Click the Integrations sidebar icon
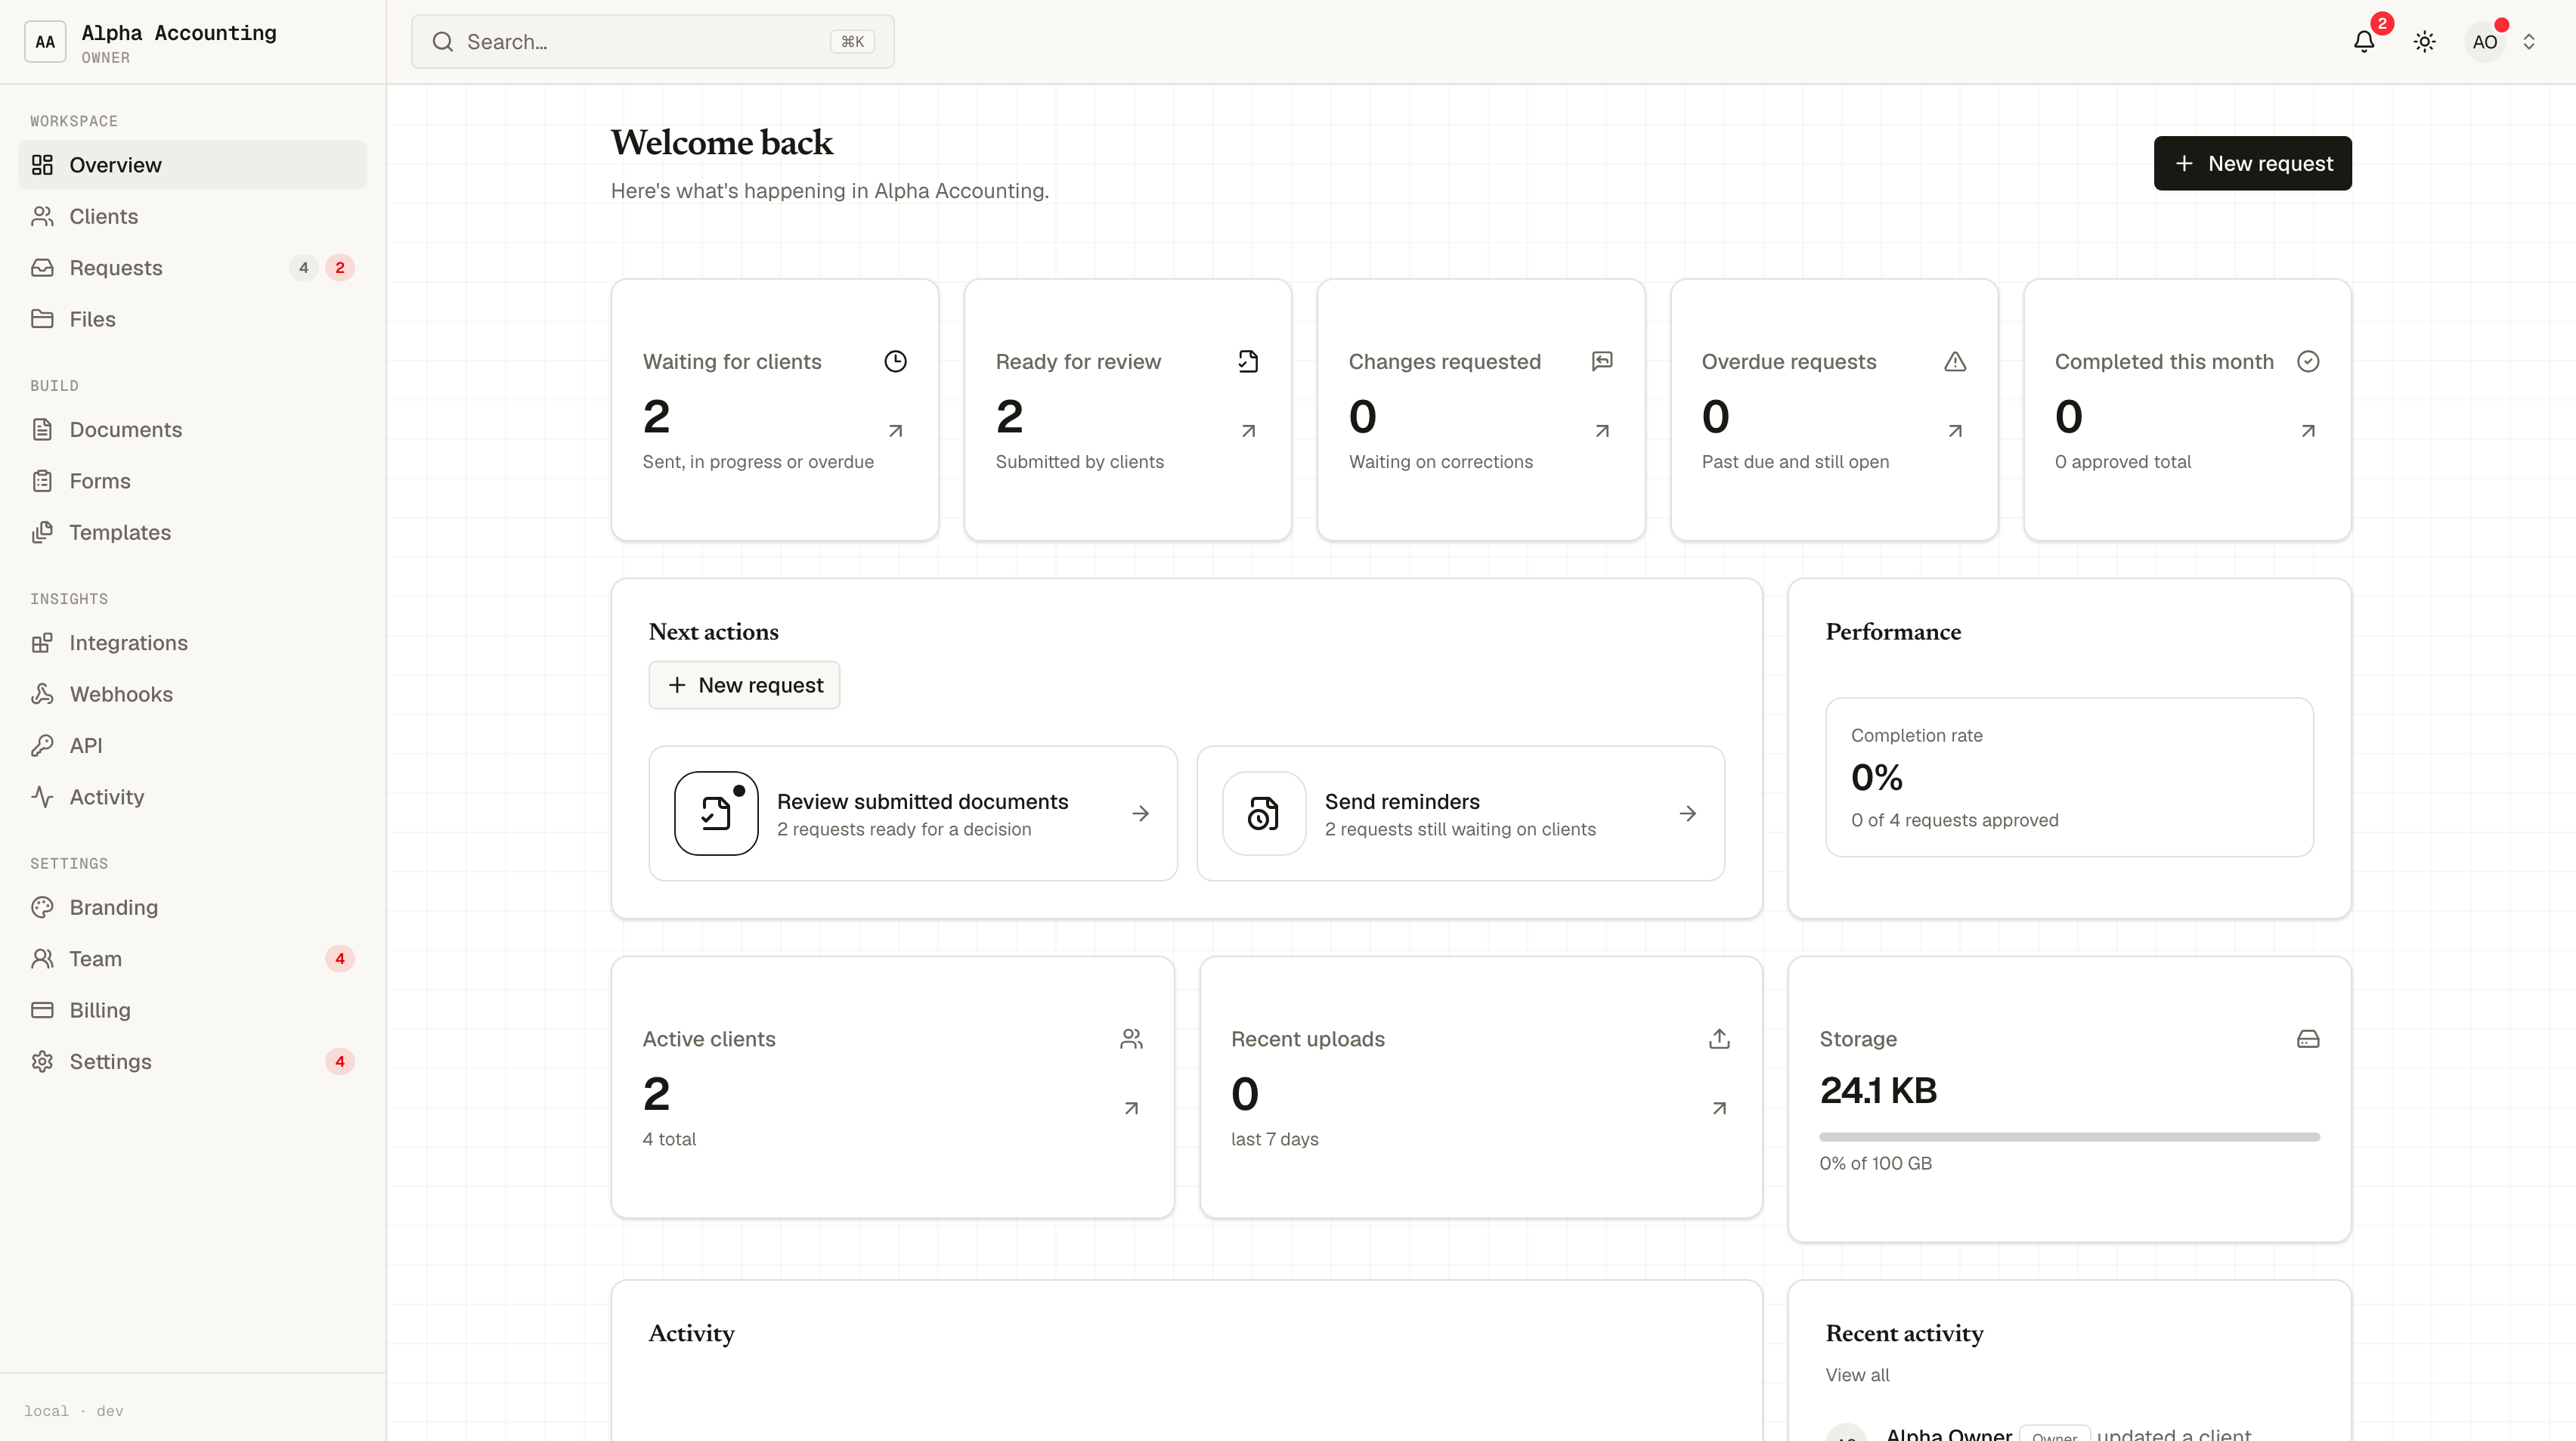The width and height of the screenshot is (2576, 1441). [x=42, y=643]
